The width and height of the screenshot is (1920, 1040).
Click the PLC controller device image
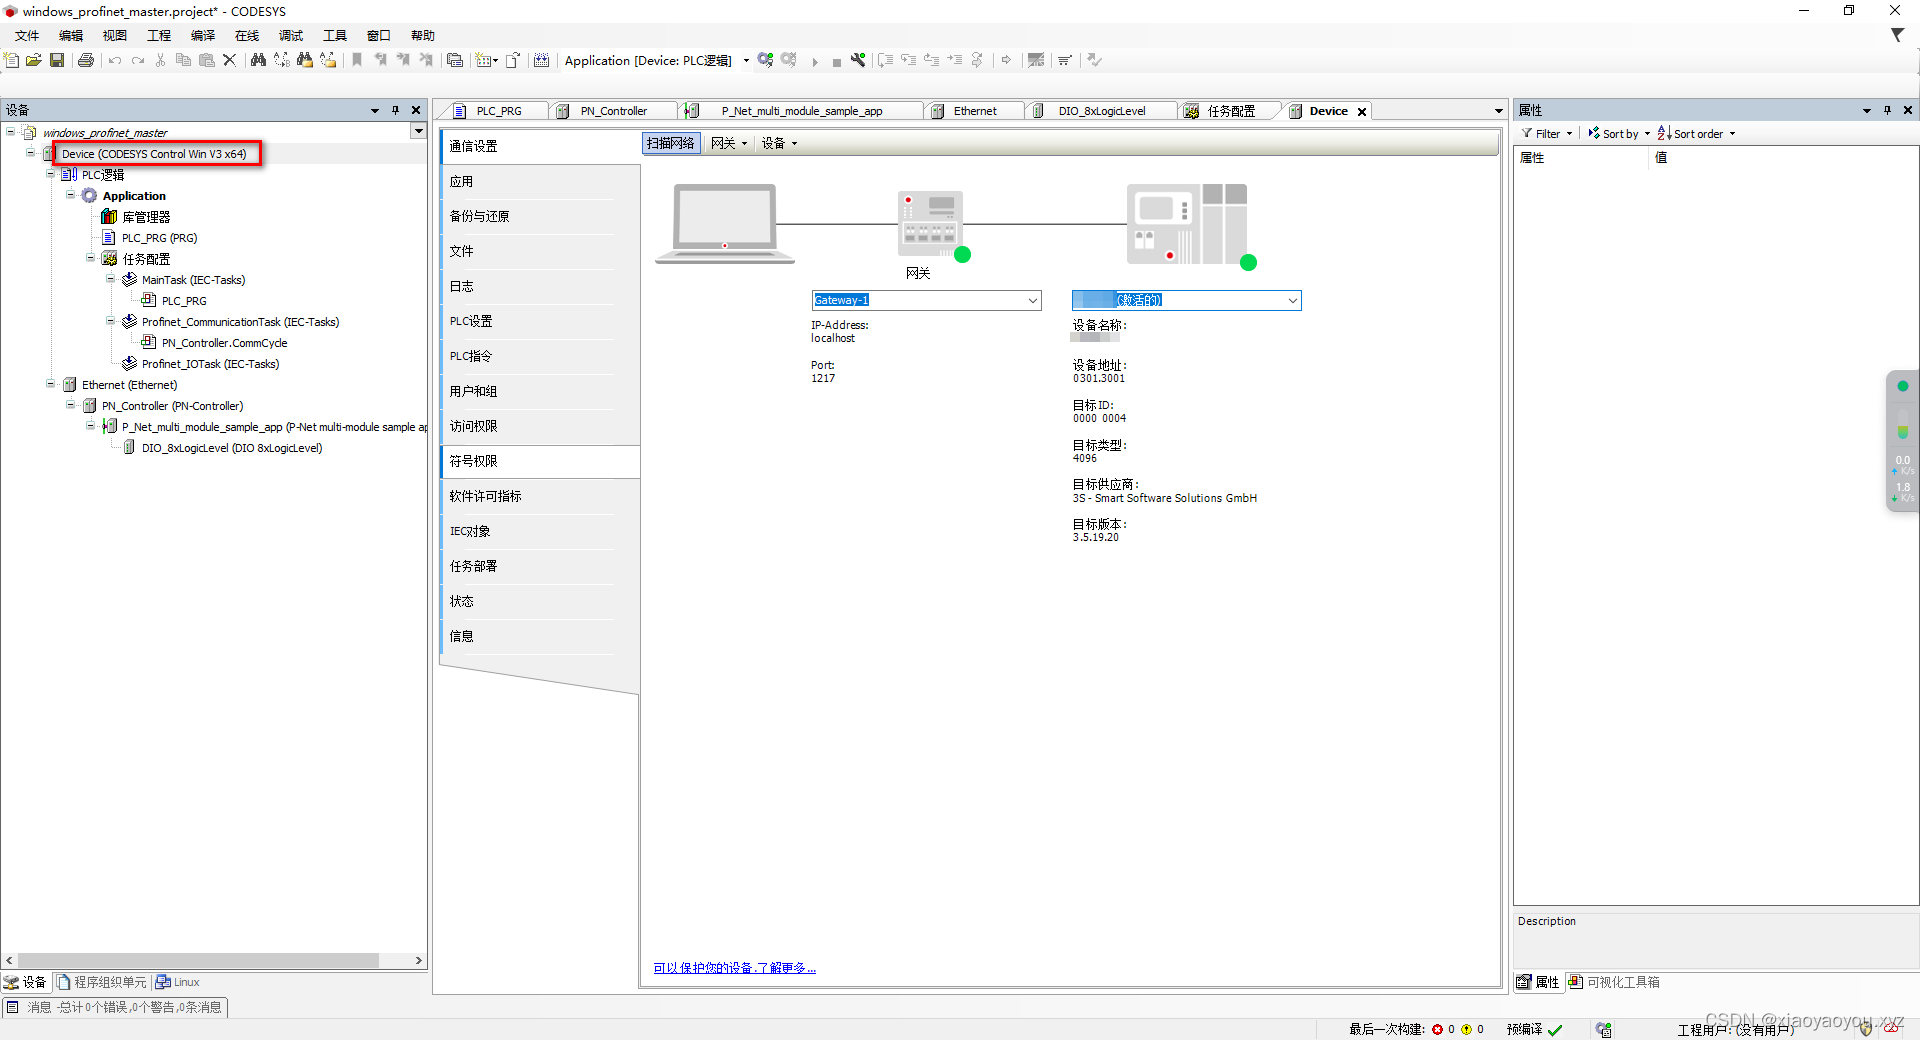pos(1187,223)
